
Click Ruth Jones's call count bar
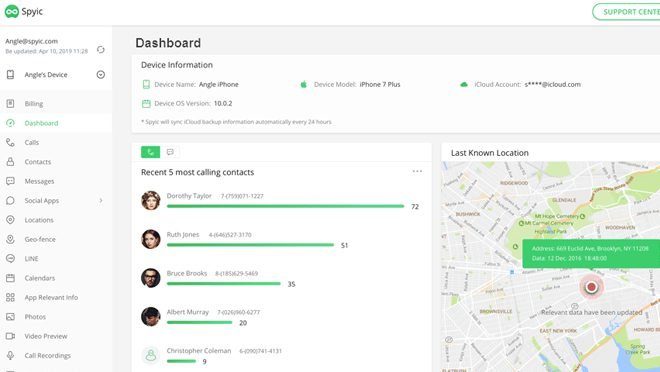click(x=250, y=245)
